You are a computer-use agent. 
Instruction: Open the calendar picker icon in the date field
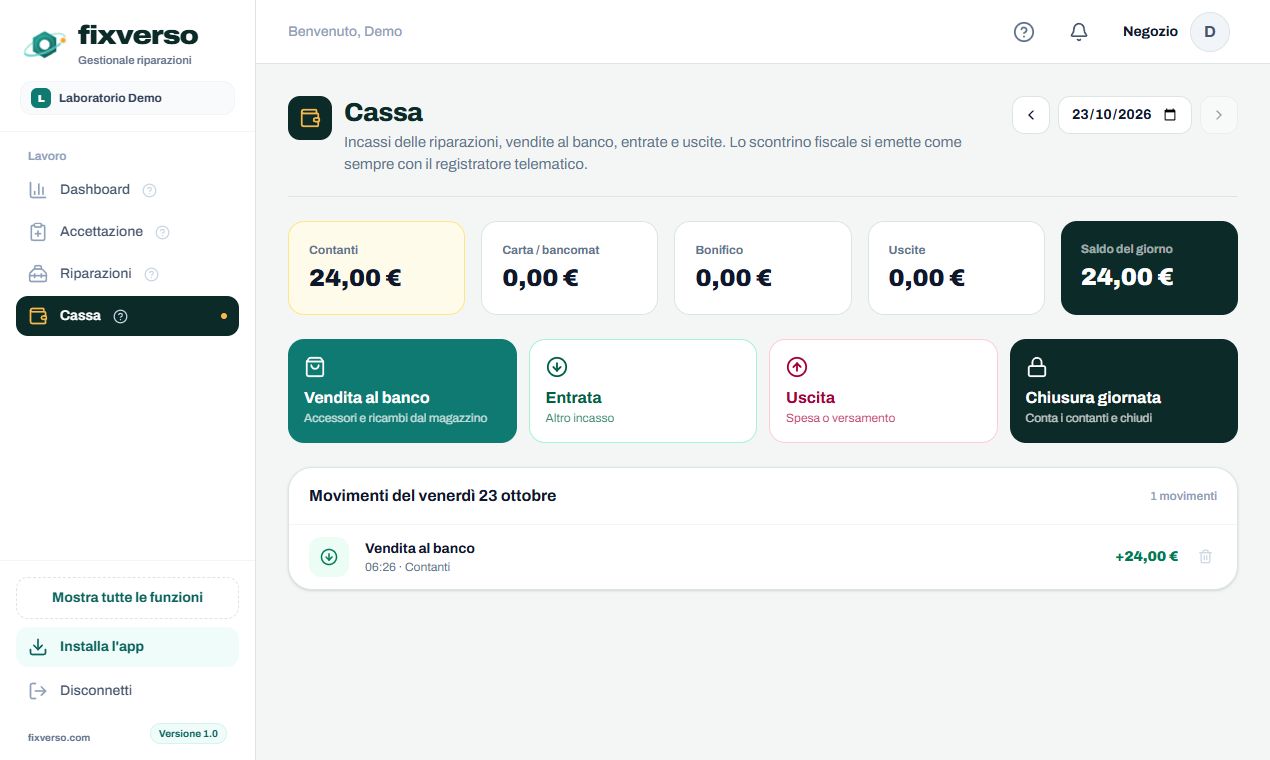click(1170, 115)
